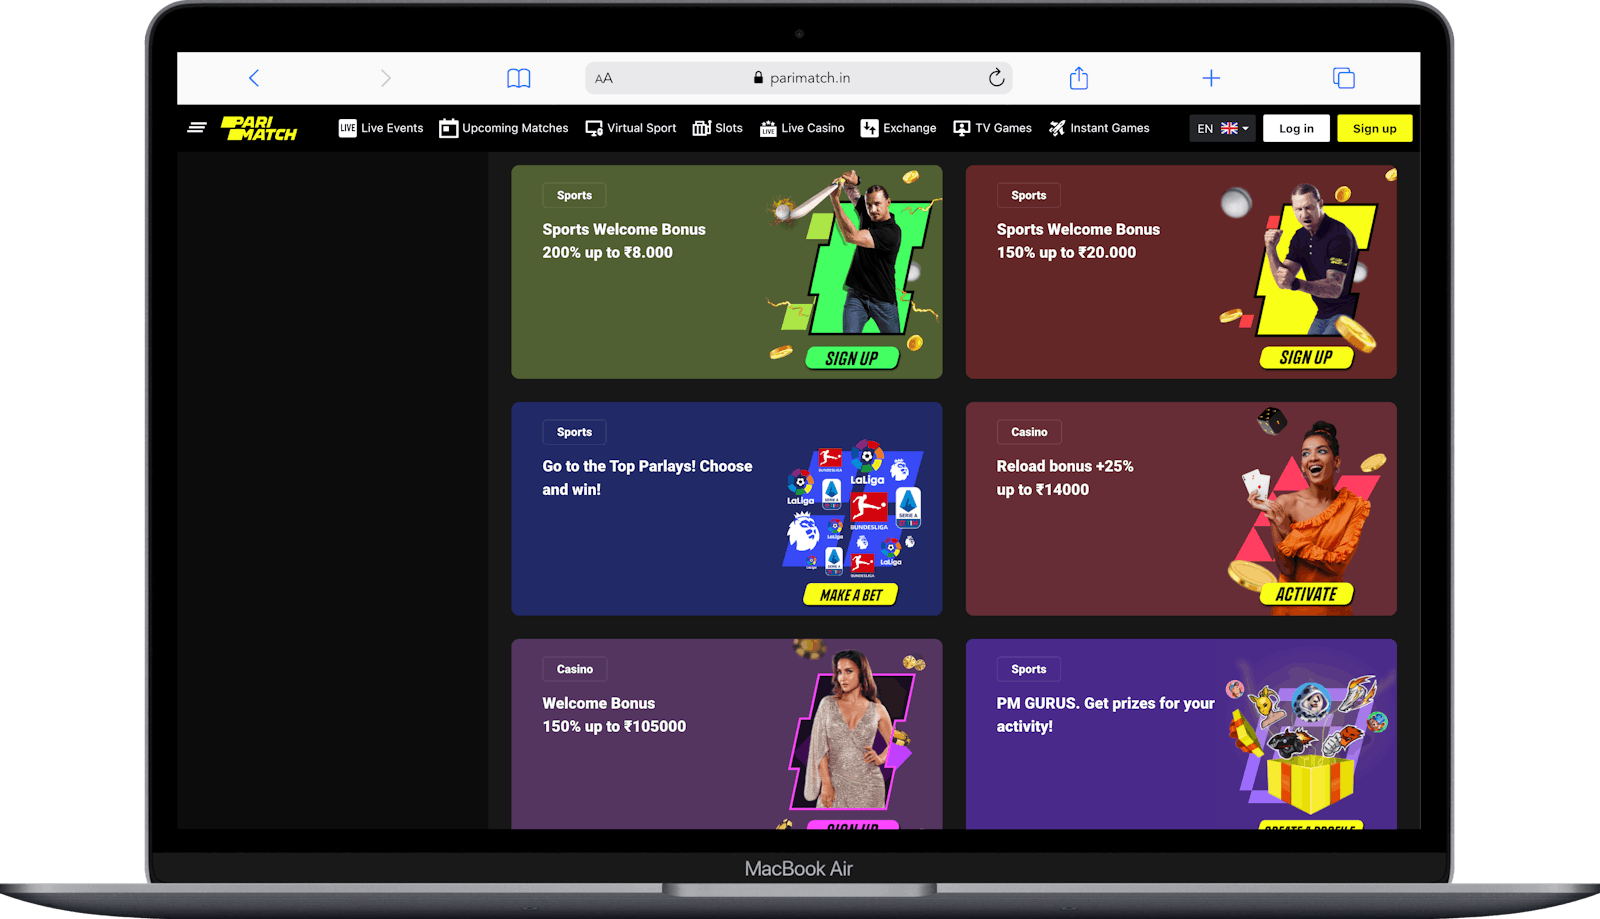Open reader AA text size options
The image size is (1600, 919).
(604, 78)
